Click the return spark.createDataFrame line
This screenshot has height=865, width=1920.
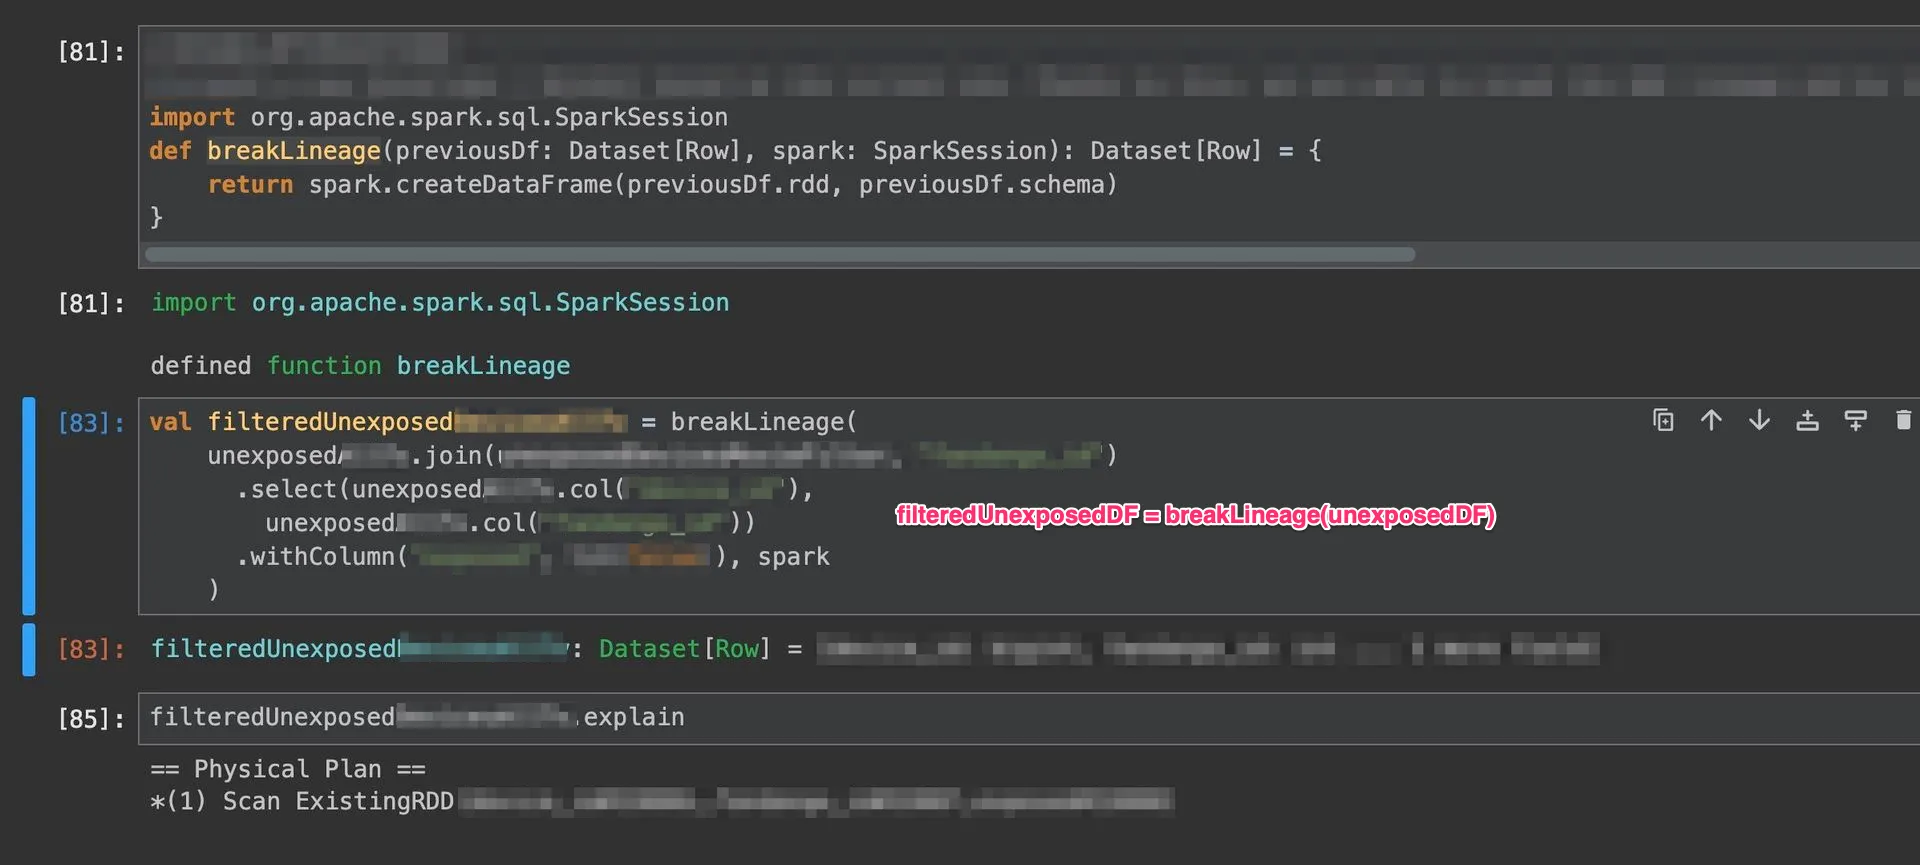662,185
